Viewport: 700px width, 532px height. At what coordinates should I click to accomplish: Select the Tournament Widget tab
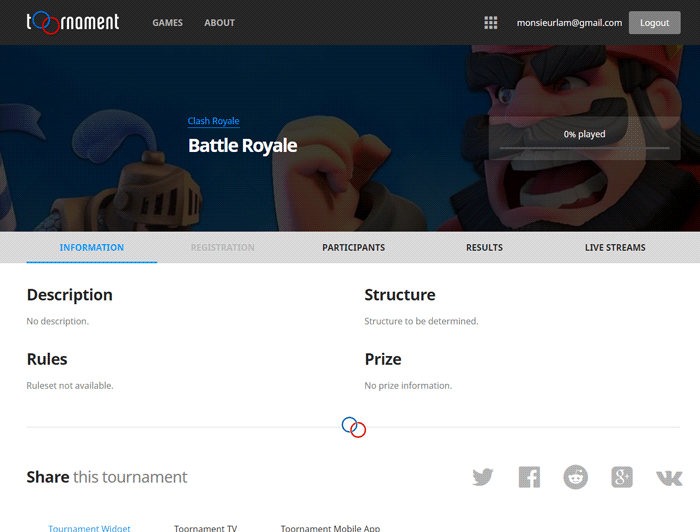click(x=89, y=528)
